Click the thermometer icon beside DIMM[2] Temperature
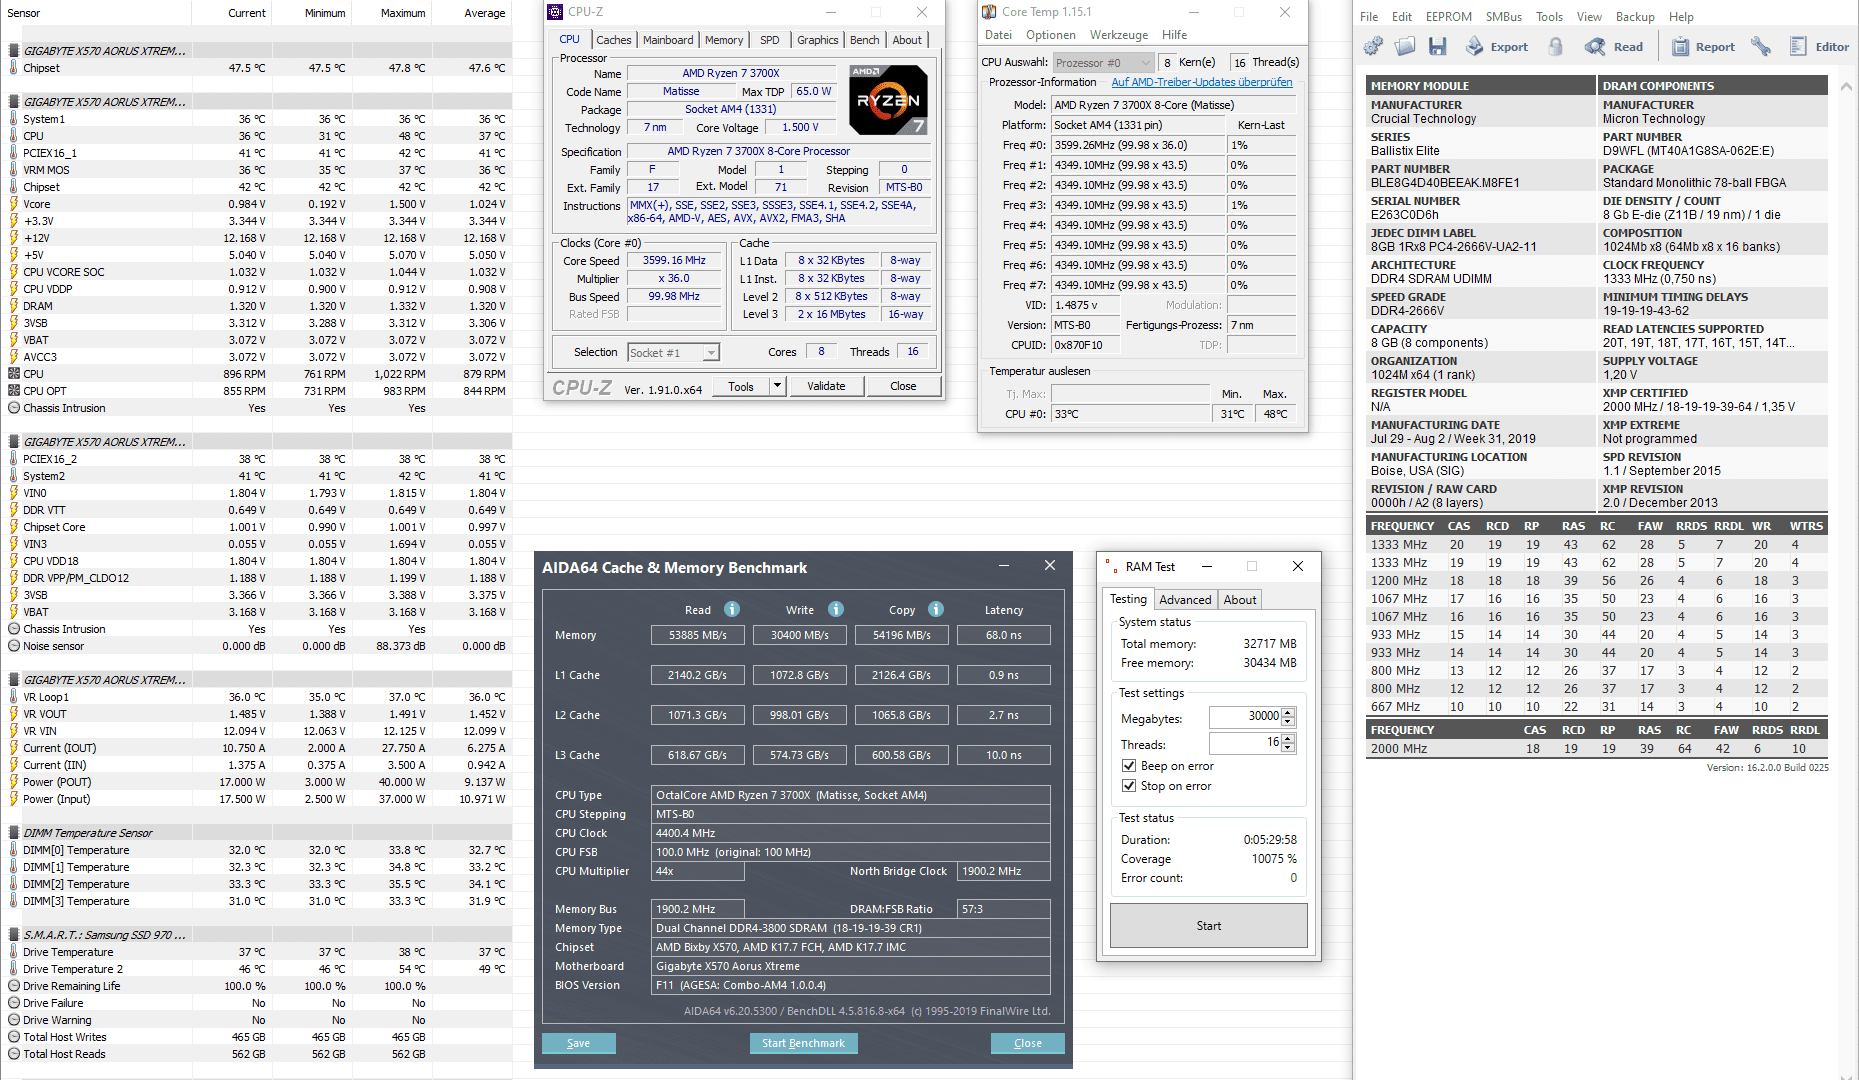The width and height of the screenshot is (1859, 1080). (x=14, y=884)
